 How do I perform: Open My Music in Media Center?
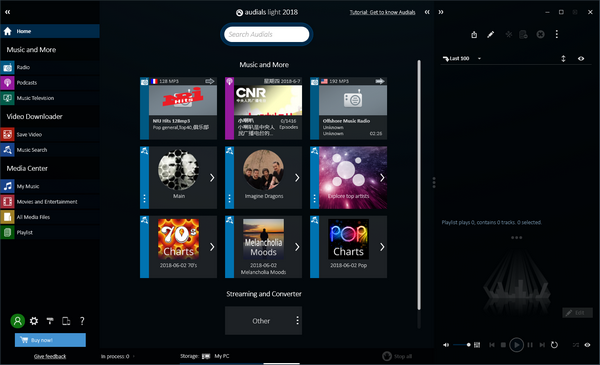(x=50, y=186)
